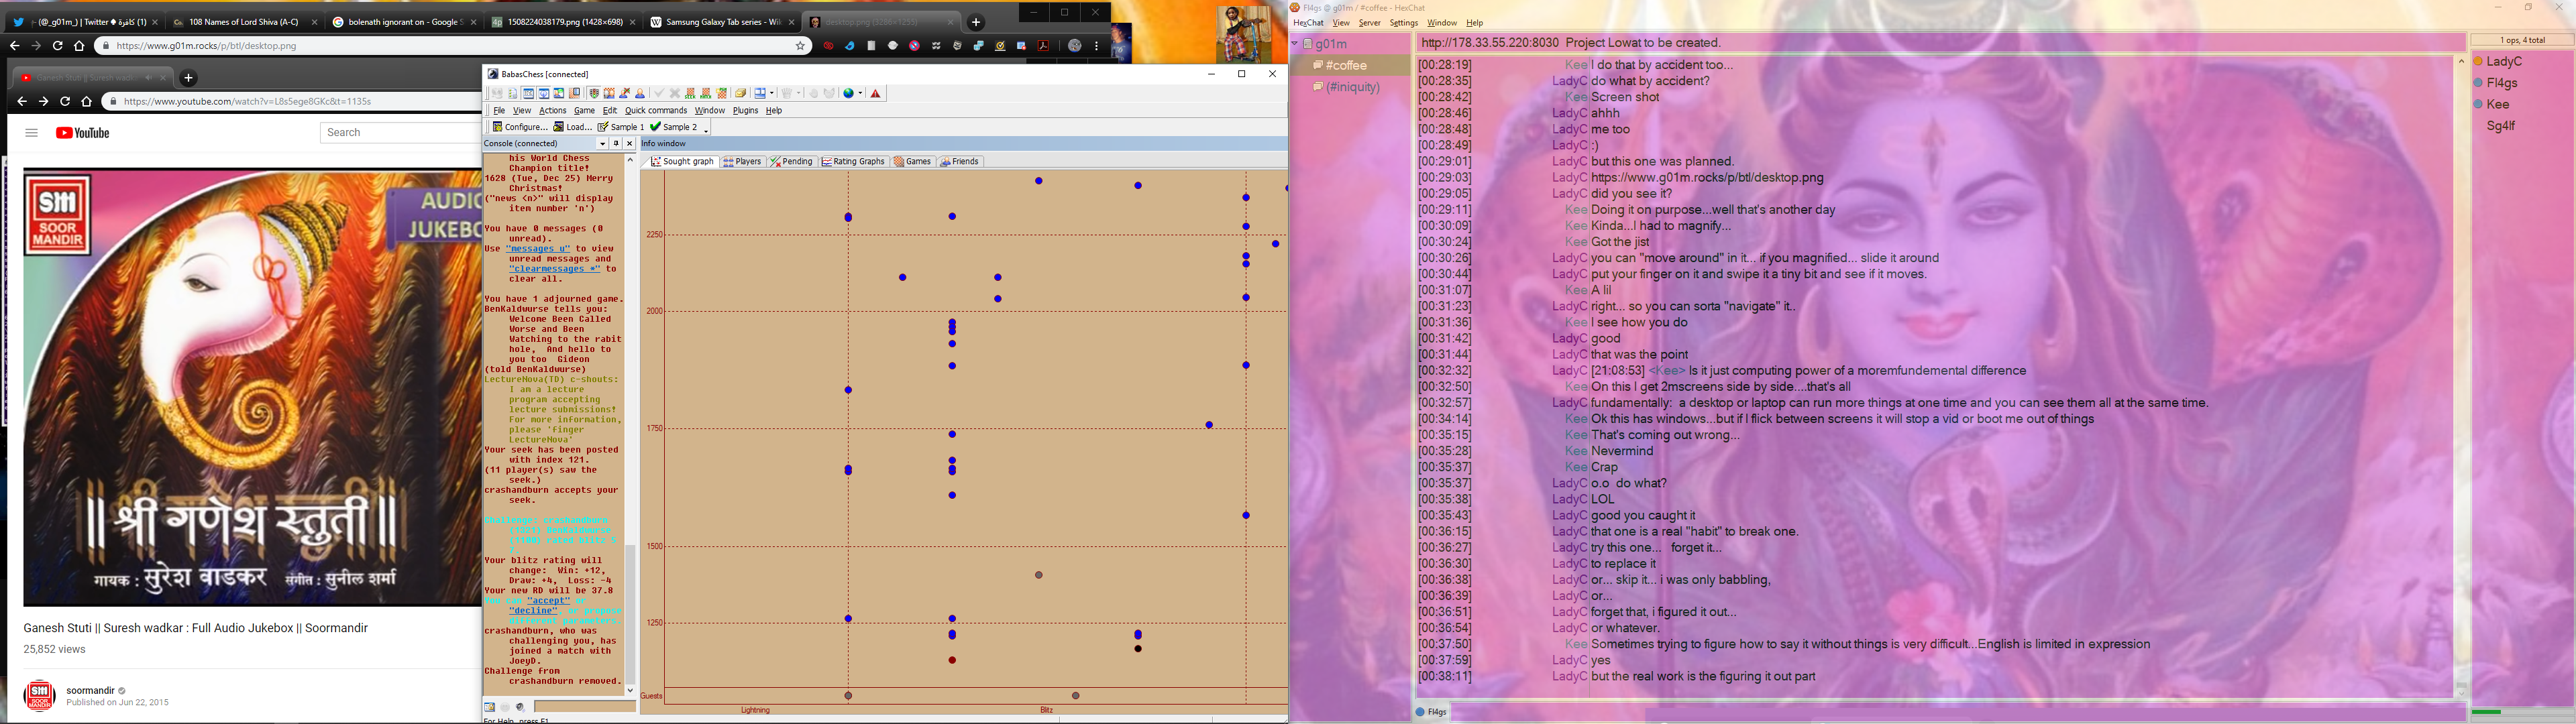Click the Load plugin button in BabasChess
The width and height of the screenshot is (2576, 724).
point(573,127)
